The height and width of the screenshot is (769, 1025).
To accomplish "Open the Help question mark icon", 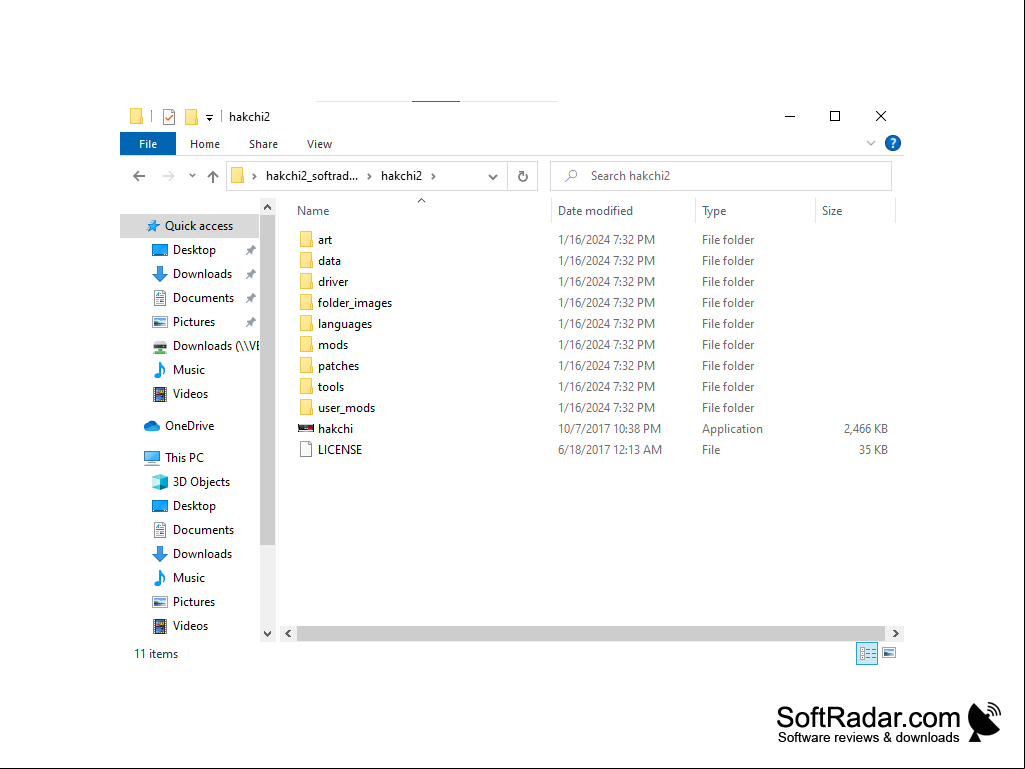I will click(892, 143).
